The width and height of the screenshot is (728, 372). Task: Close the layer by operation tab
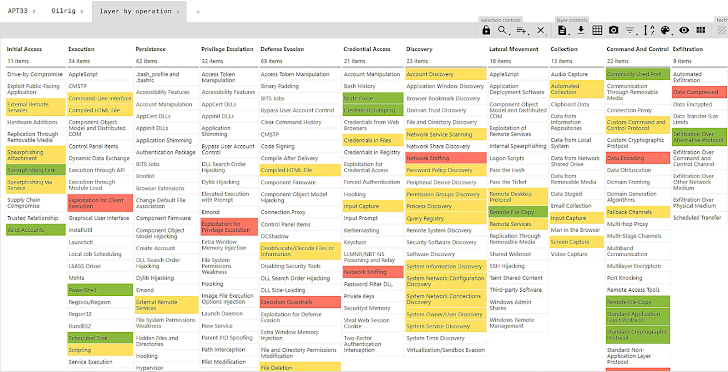click(178, 12)
